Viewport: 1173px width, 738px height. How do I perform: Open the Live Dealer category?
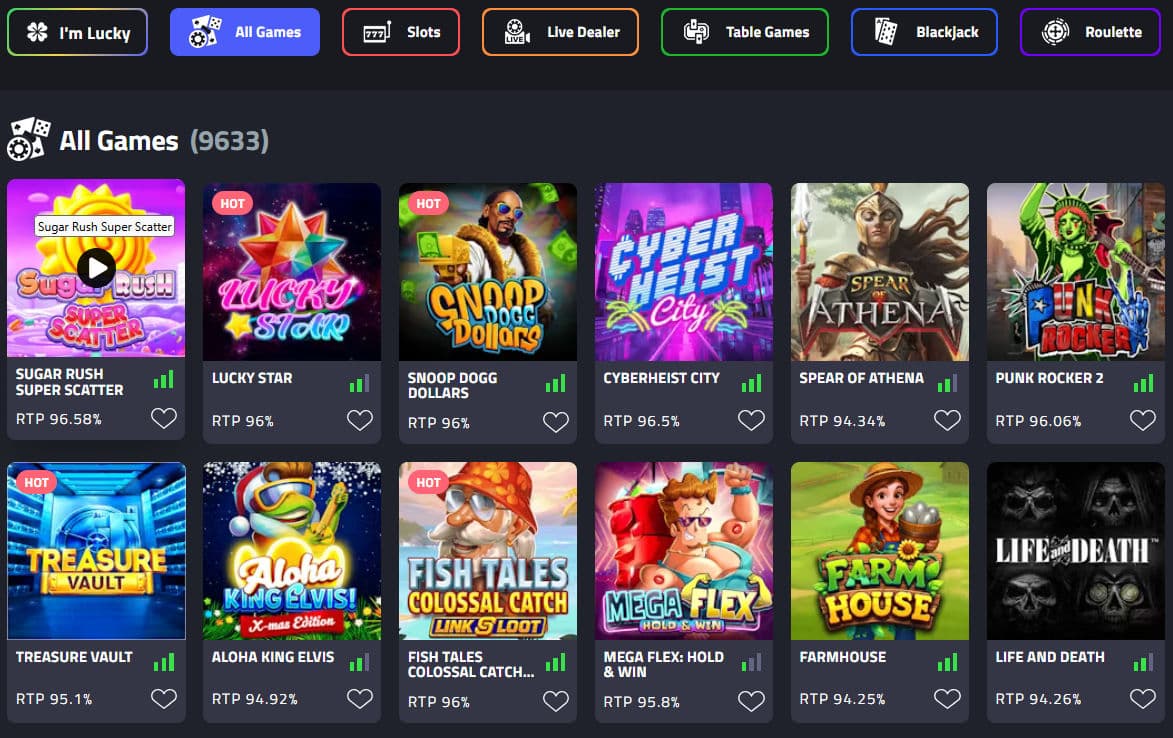560,32
